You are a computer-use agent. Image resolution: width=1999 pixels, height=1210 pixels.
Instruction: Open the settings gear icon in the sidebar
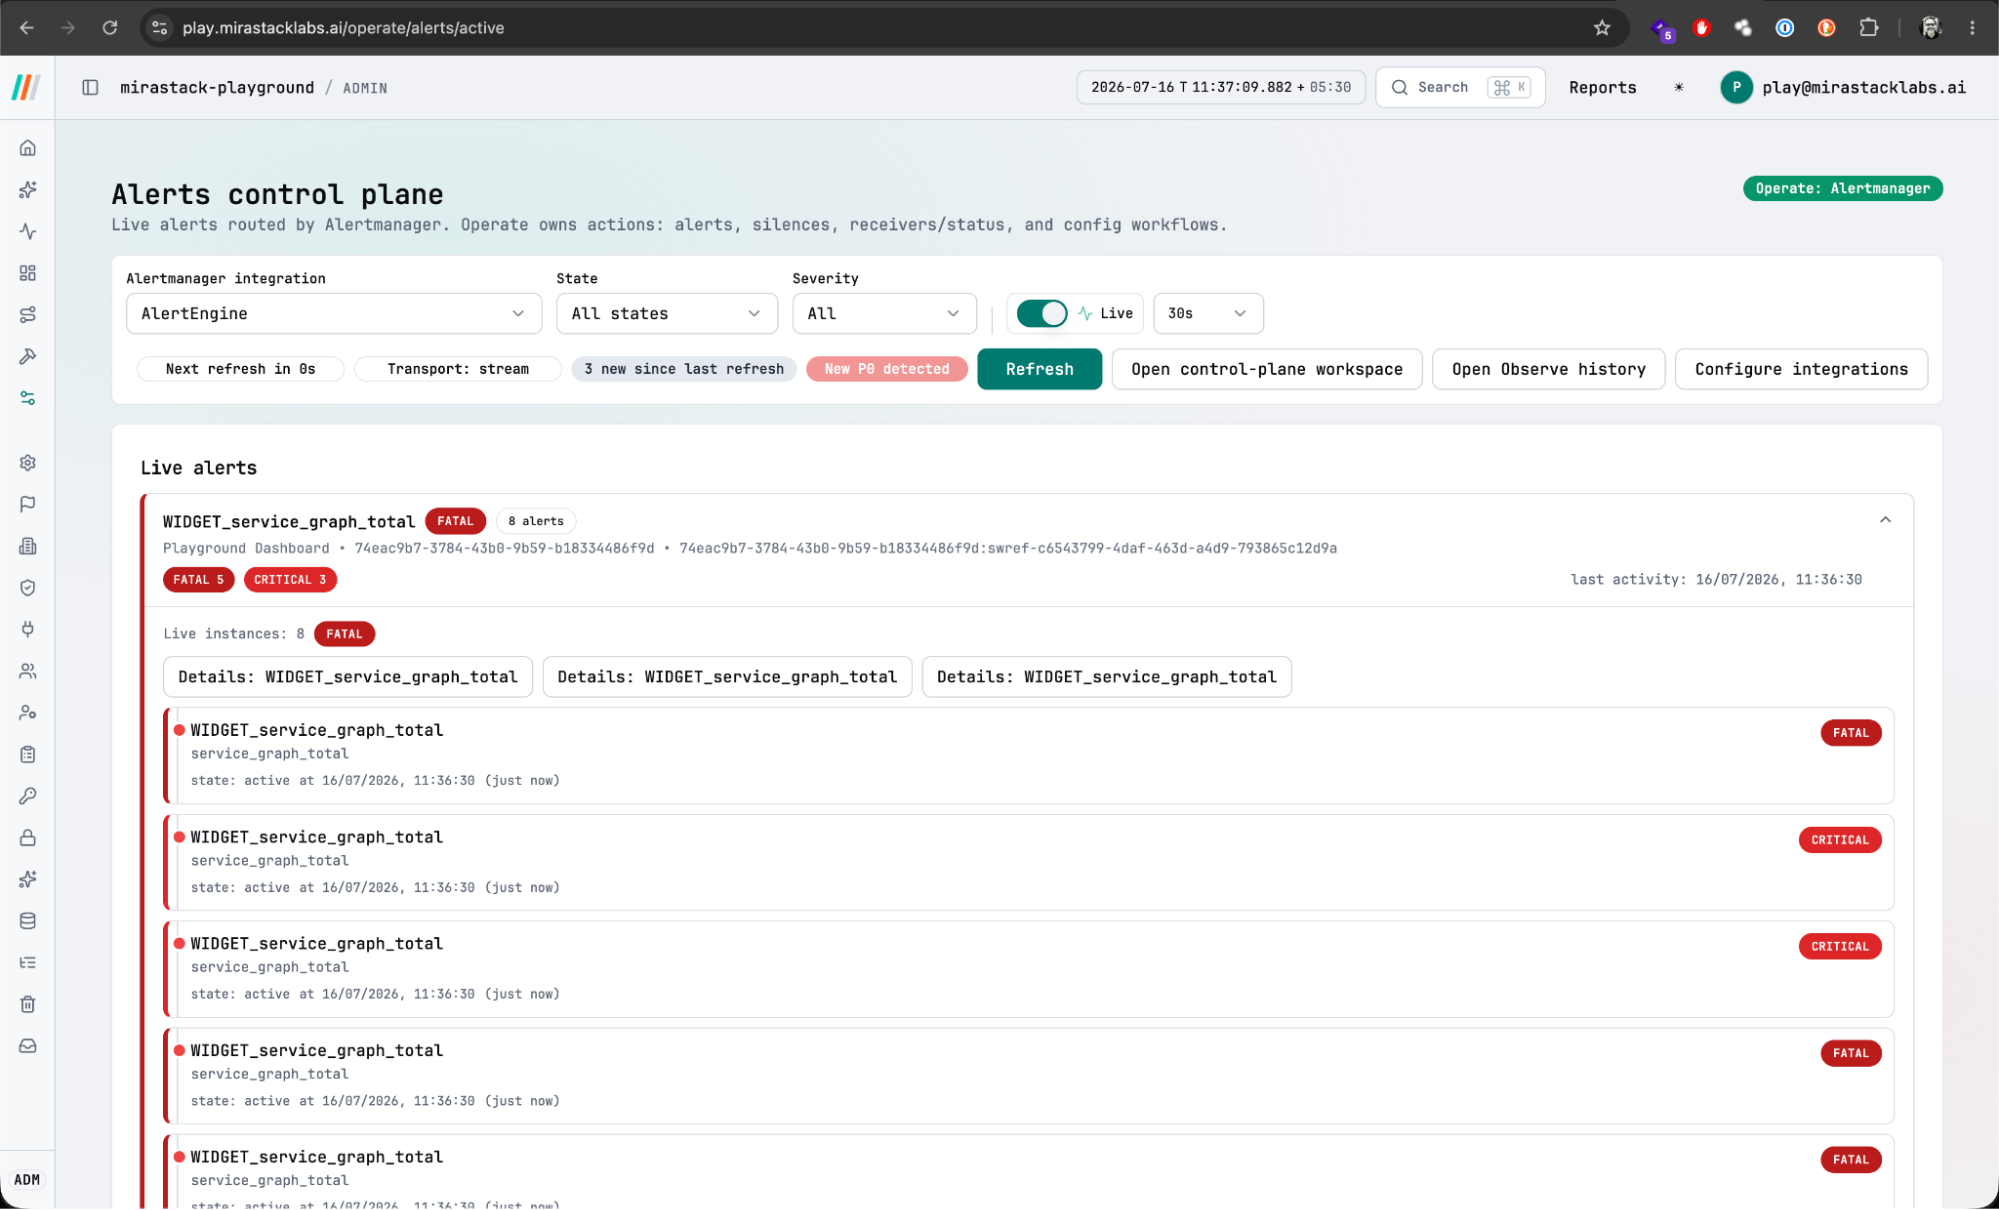(x=28, y=463)
